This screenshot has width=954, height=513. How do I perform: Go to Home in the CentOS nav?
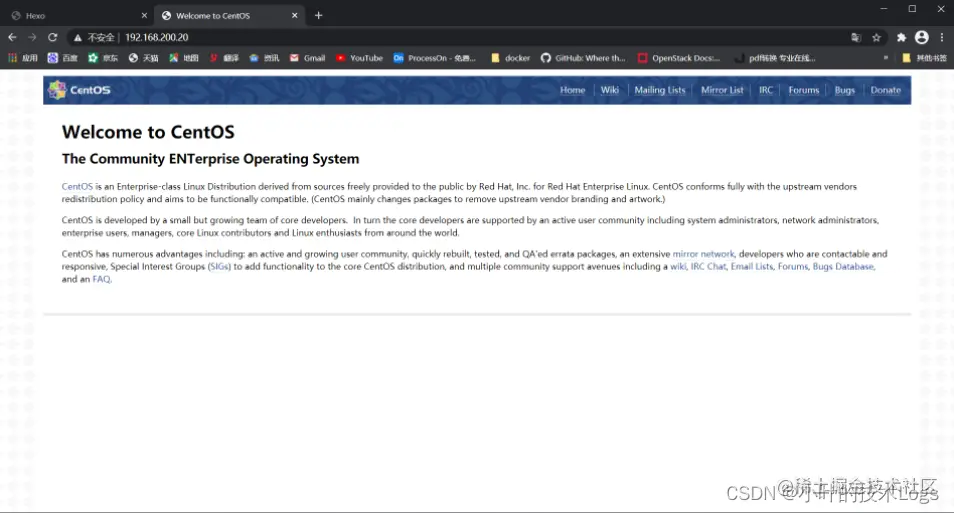[573, 90]
